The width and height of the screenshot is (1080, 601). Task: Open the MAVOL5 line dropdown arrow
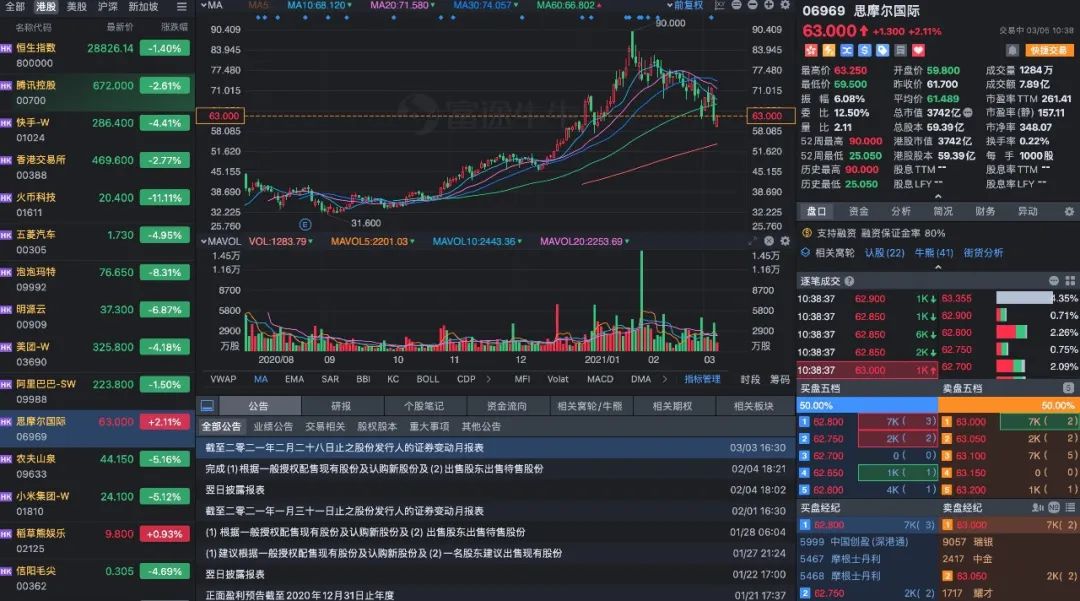pos(411,242)
